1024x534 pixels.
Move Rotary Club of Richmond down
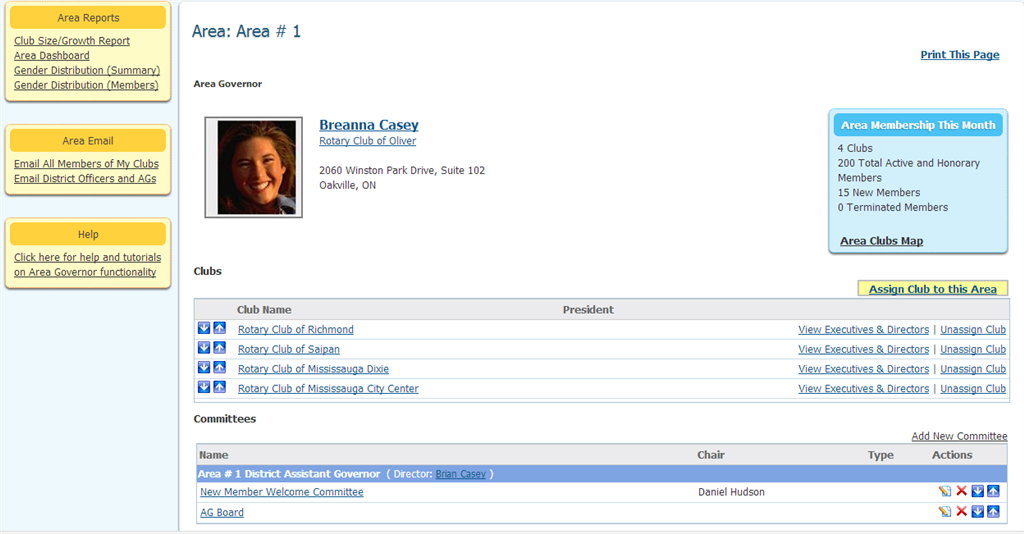(204, 328)
